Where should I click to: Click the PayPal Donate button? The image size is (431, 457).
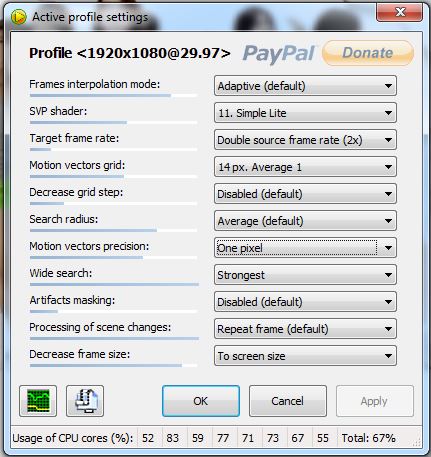(368, 53)
